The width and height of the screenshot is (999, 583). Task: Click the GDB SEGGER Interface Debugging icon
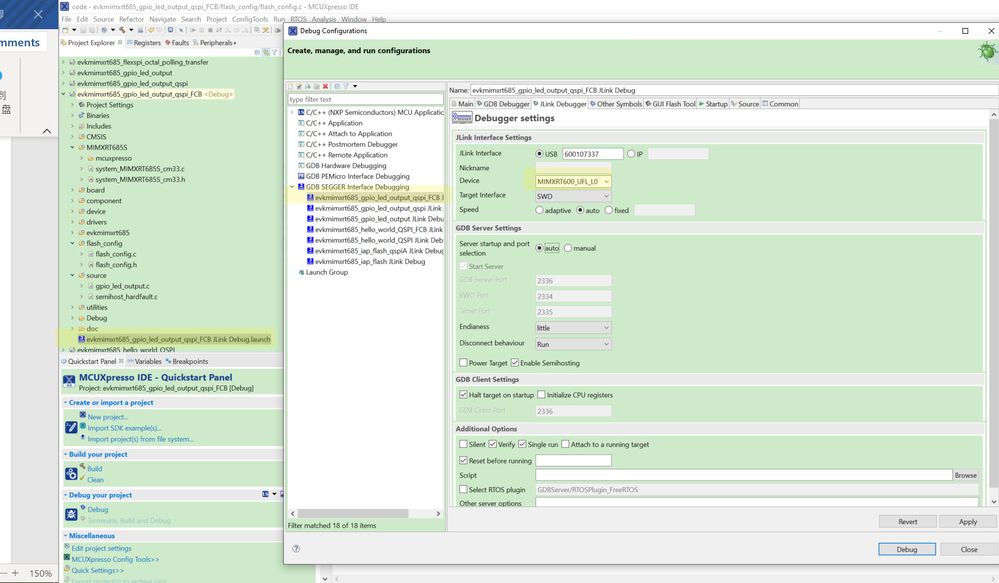point(301,187)
